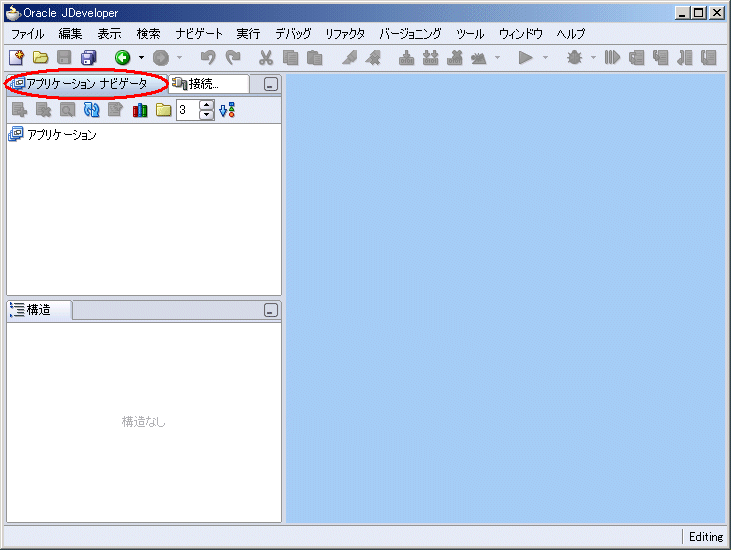Open the 実行 menu
Screen dimensions: 731x550
(x=248, y=34)
